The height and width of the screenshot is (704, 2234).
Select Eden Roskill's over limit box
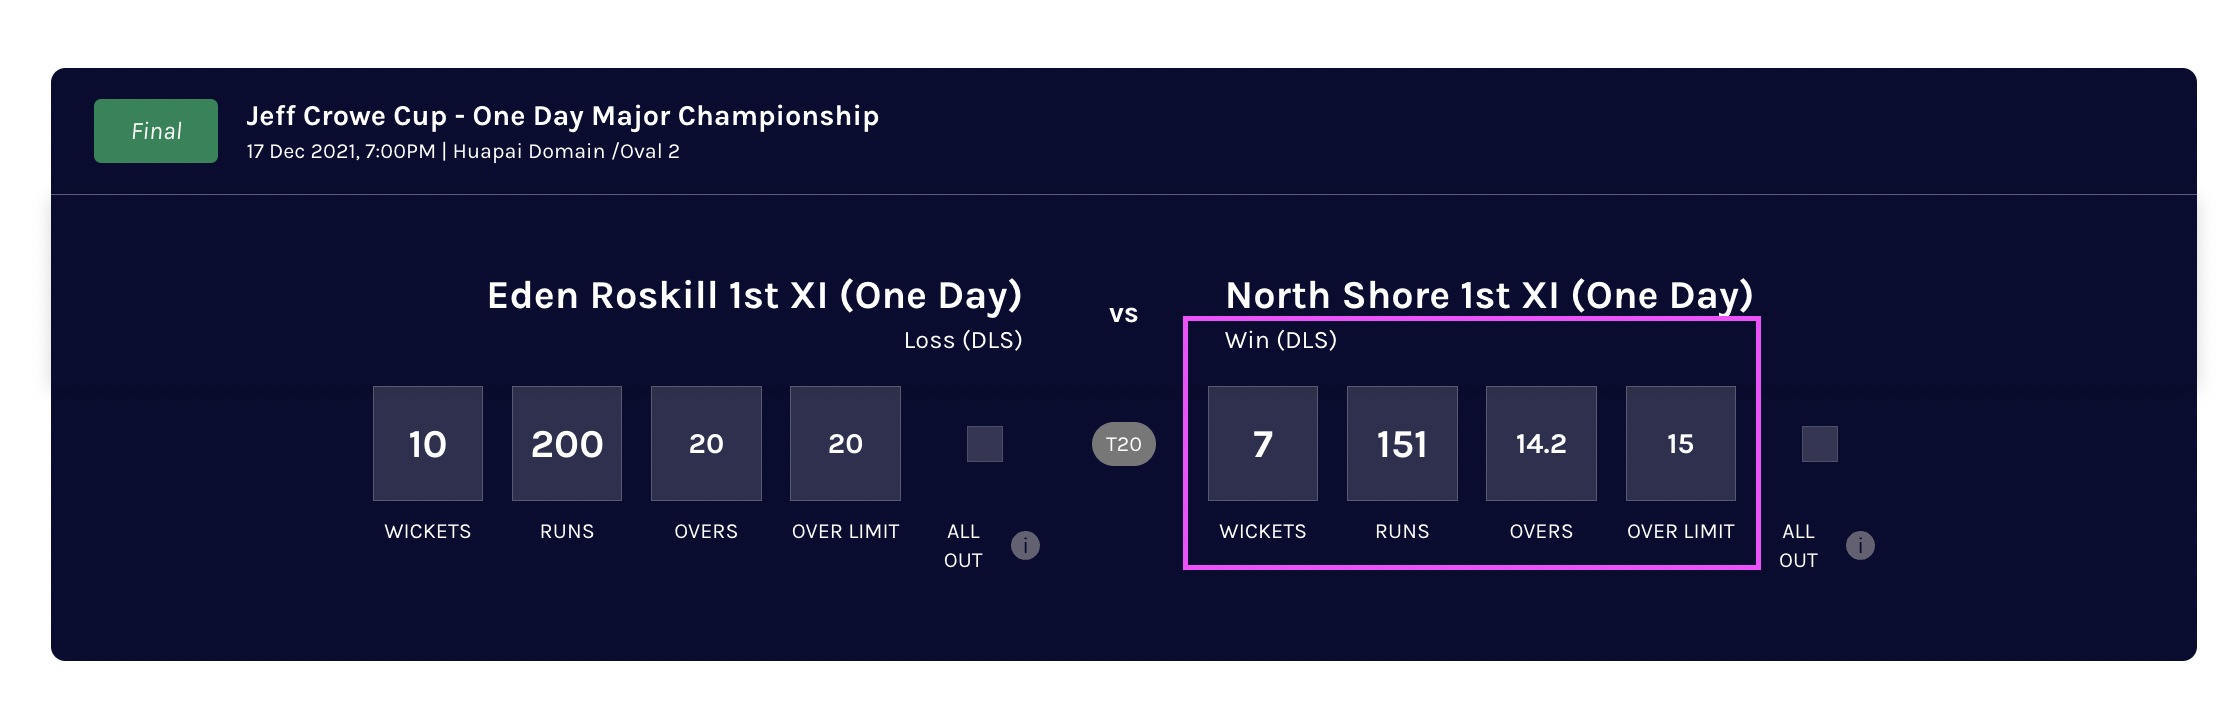tap(845, 444)
